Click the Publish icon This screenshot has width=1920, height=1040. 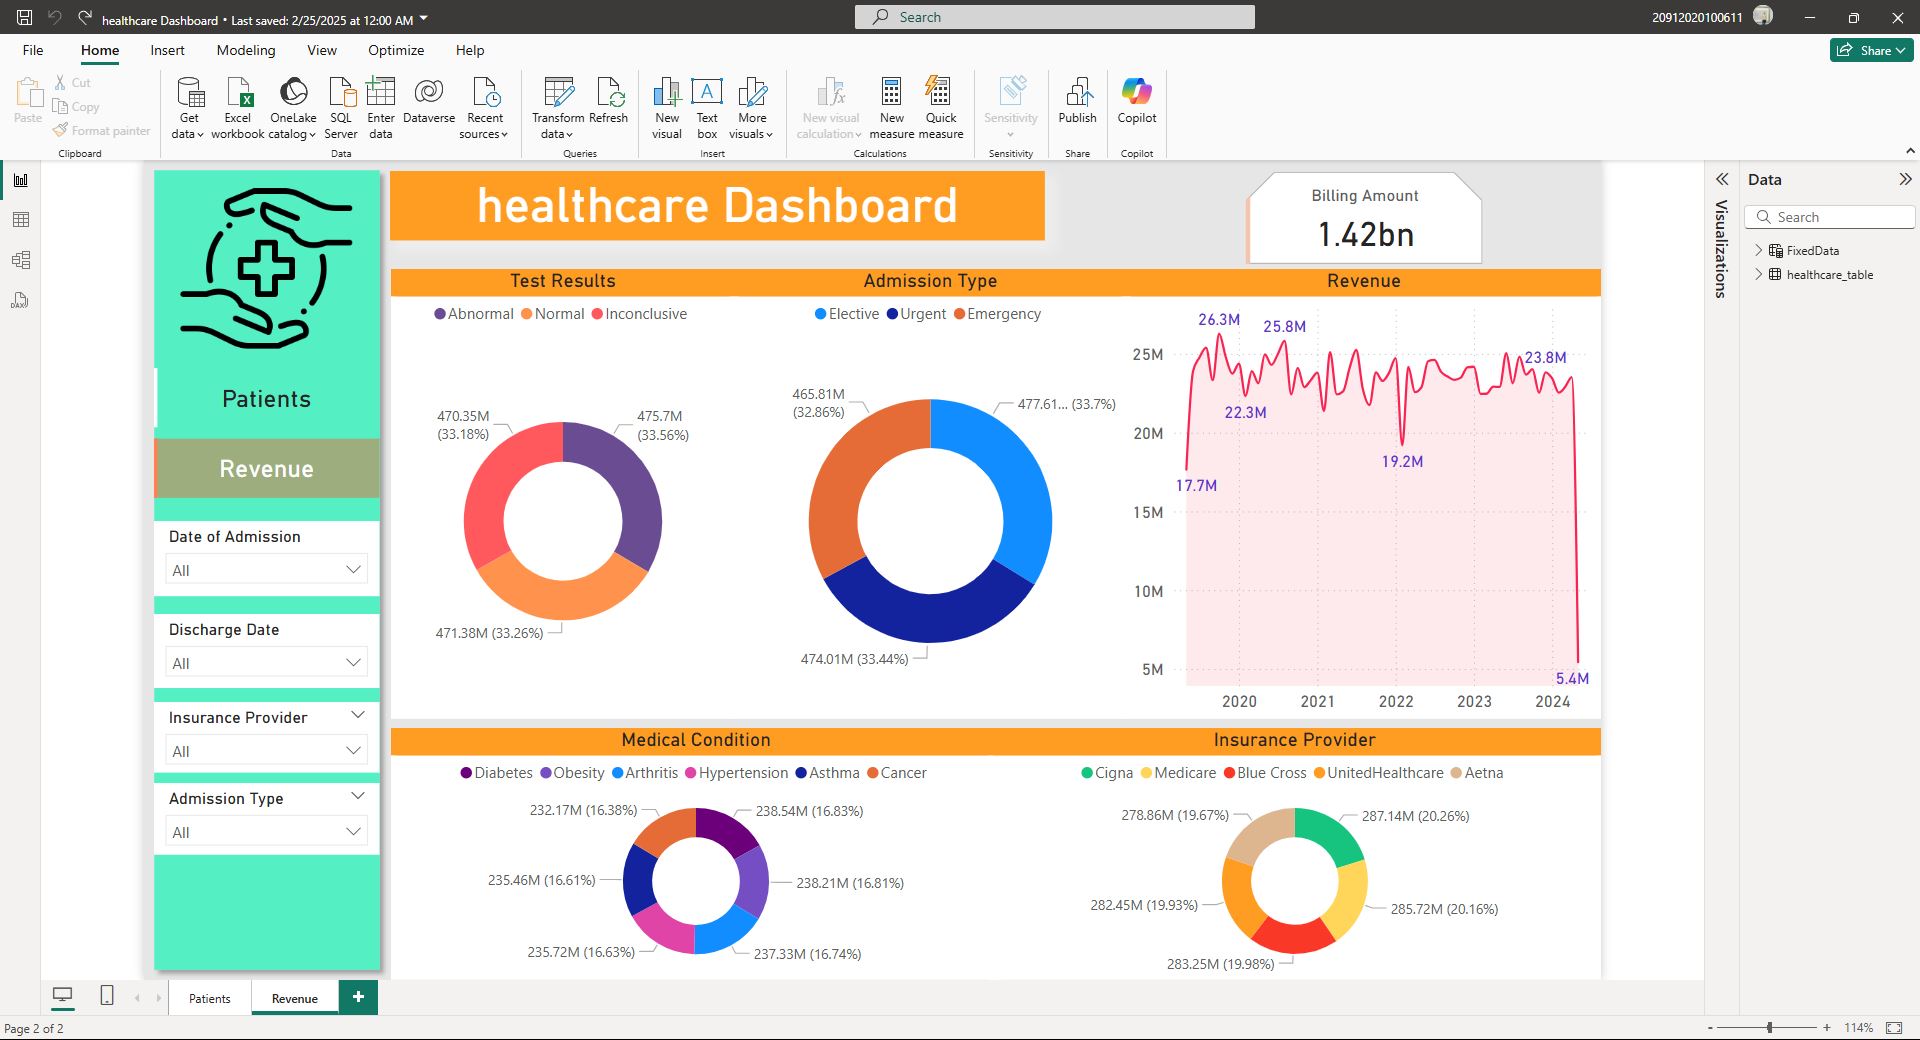coord(1077,93)
